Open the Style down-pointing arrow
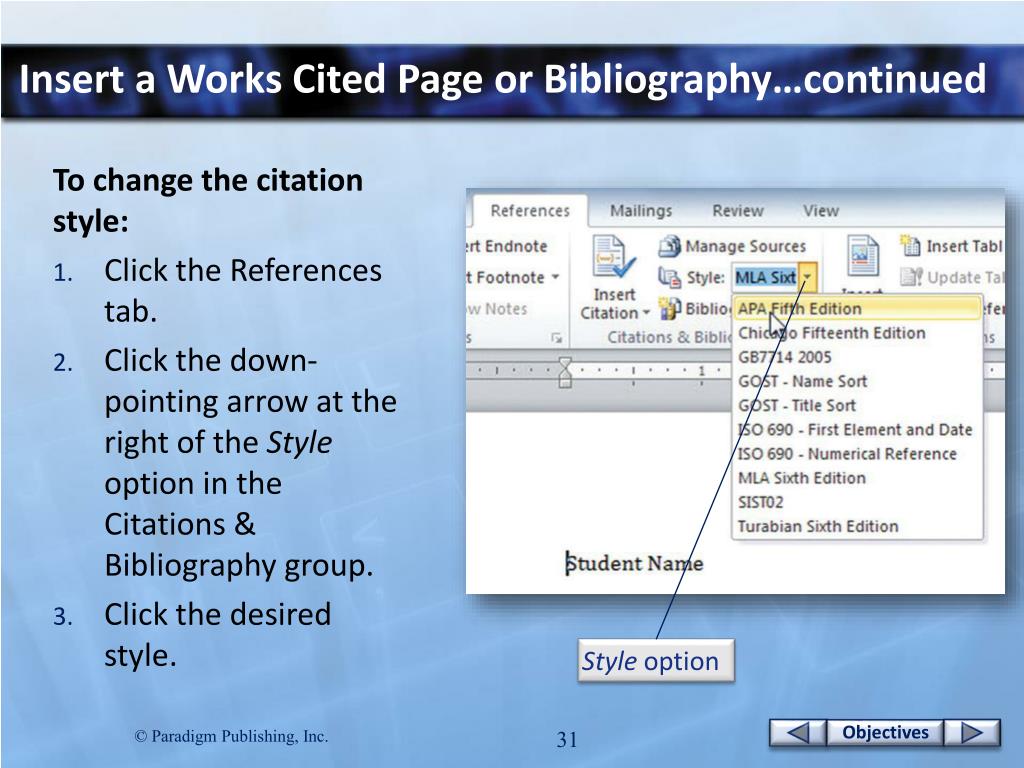1024x768 pixels. (x=807, y=278)
